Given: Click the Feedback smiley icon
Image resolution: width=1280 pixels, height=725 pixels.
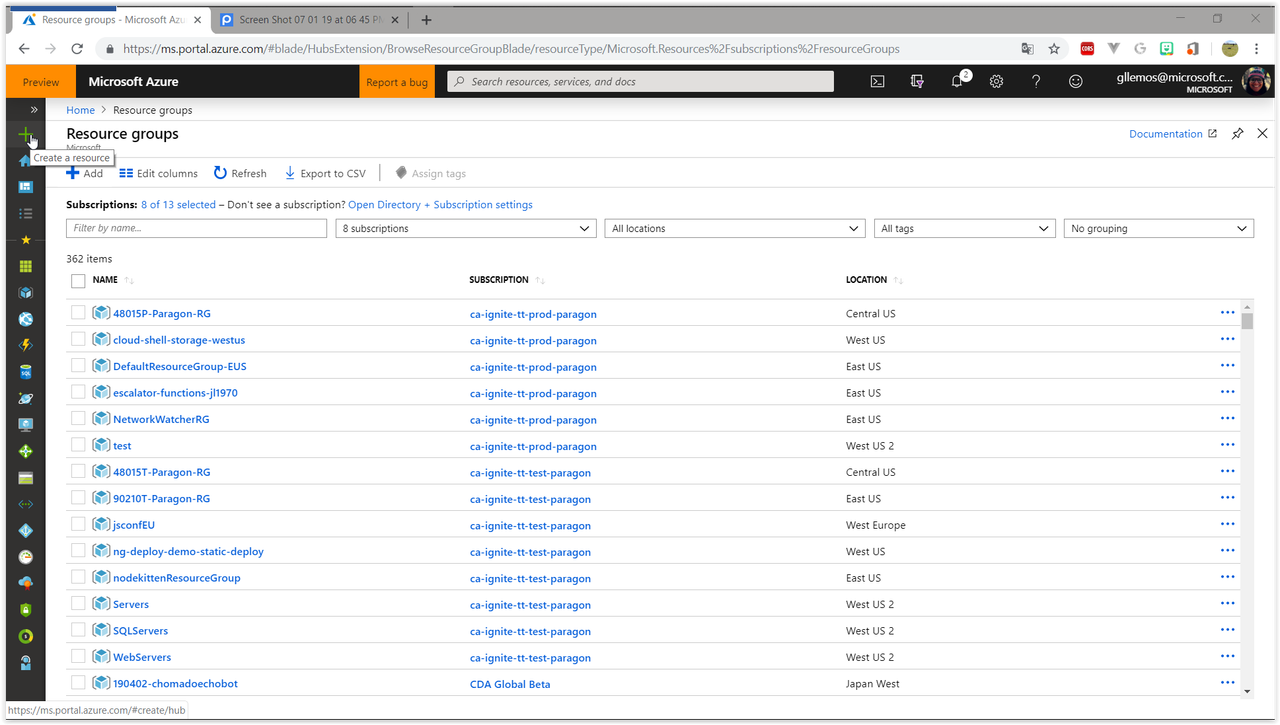Looking at the screenshot, I should 1076,82.
